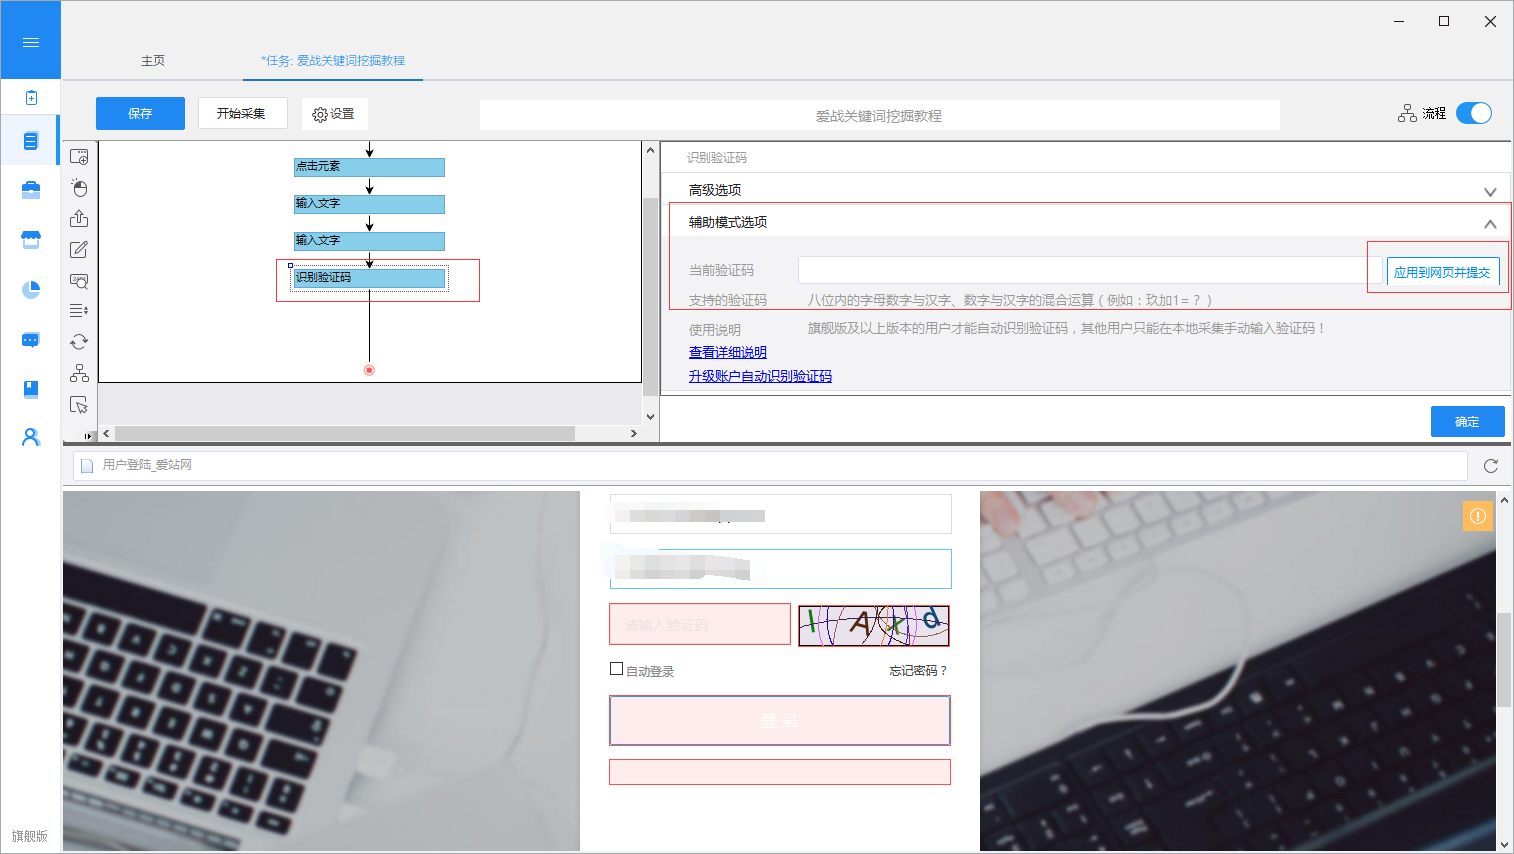Select the branch condition tool
The height and width of the screenshot is (854, 1514).
pyautogui.click(x=79, y=373)
